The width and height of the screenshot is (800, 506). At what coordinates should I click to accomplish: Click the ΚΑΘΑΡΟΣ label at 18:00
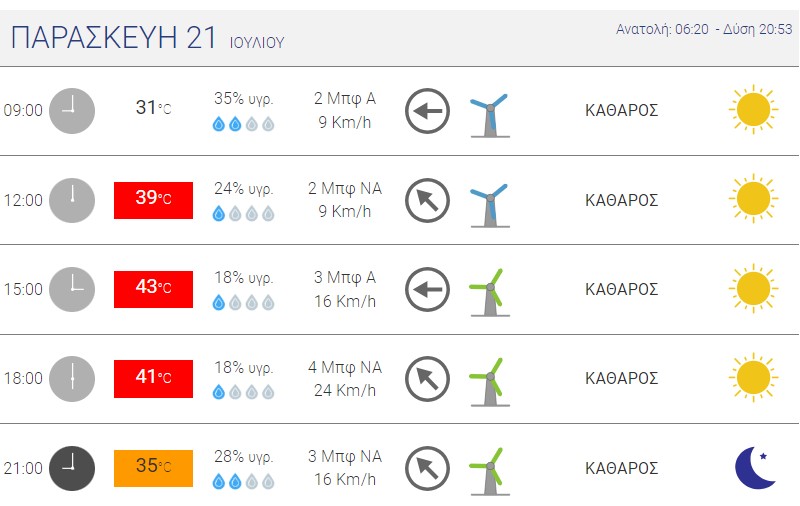[621, 378]
